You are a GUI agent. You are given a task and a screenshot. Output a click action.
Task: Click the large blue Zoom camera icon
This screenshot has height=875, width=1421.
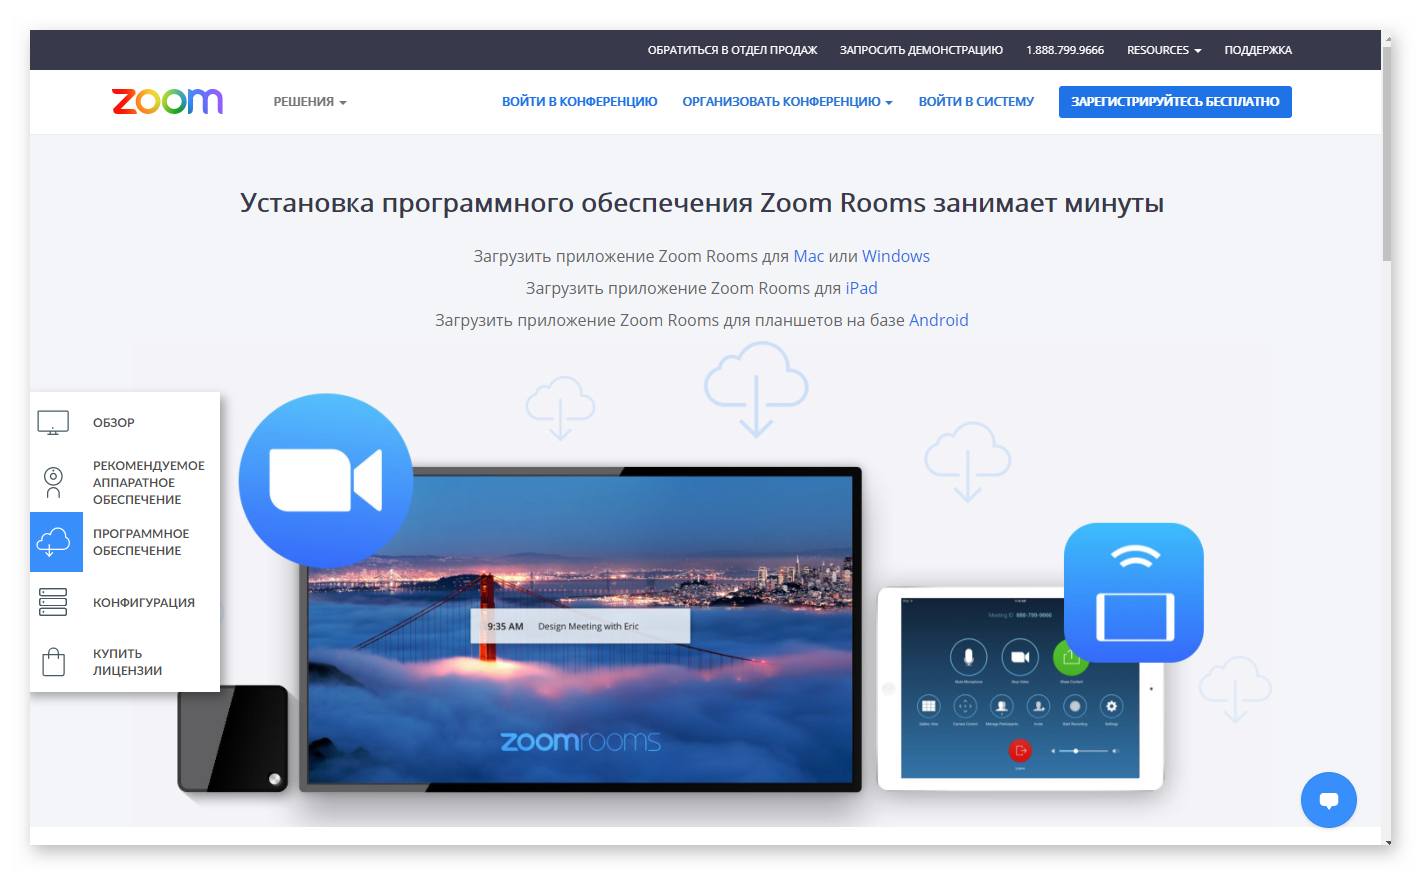(x=326, y=480)
